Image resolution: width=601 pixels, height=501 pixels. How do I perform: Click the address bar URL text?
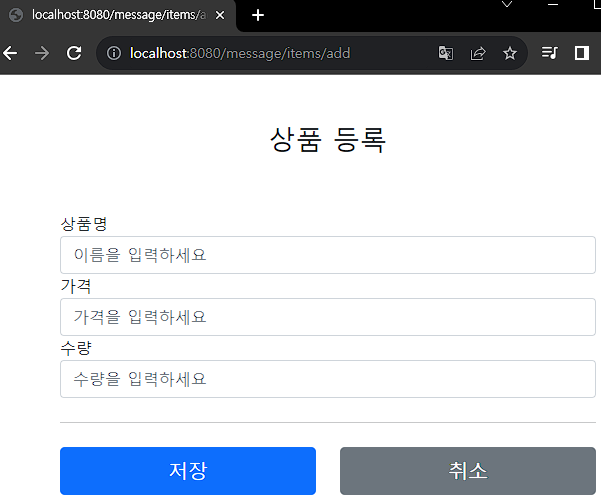click(240, 53)
